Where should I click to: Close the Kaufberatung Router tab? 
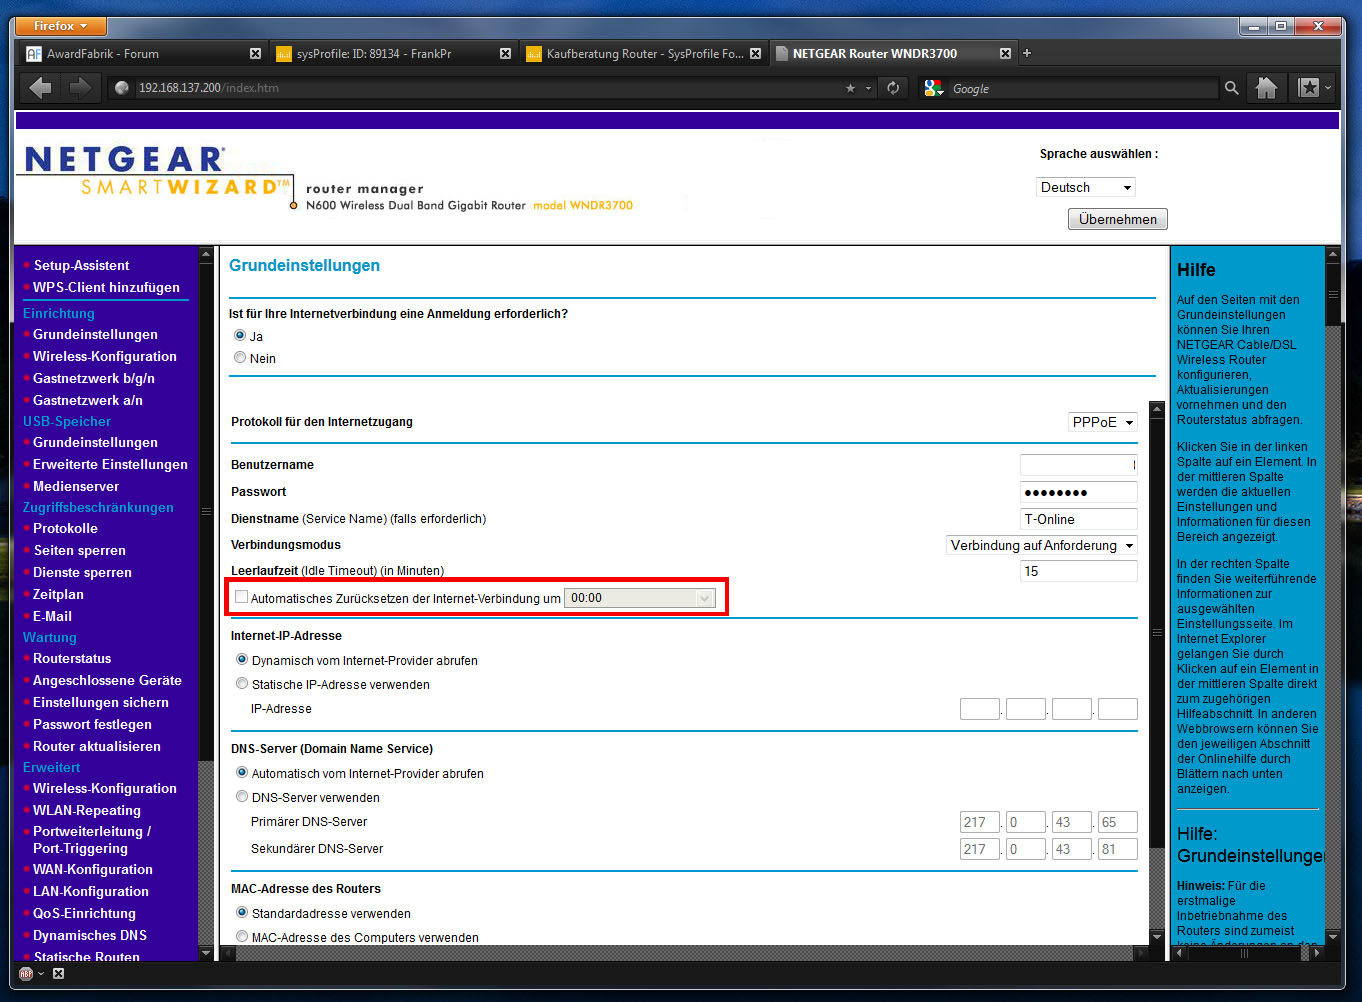pos(755,54)
